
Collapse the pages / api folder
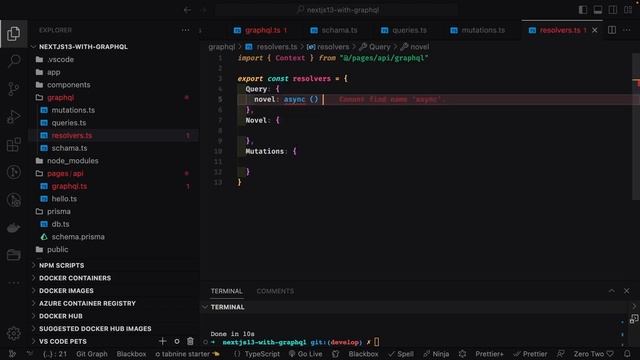pos(65,173)
